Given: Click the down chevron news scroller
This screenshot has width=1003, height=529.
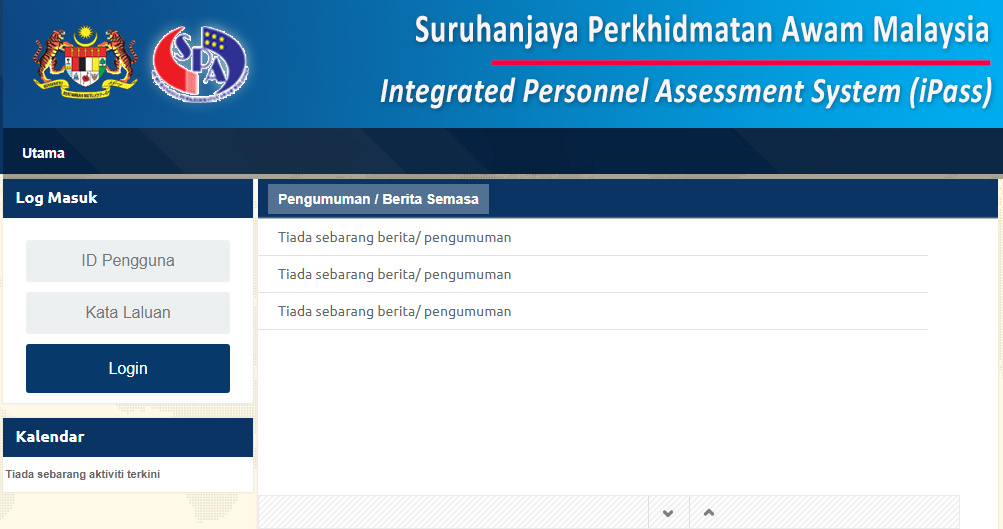Looking at the screenshot, I should pos(668,512).
